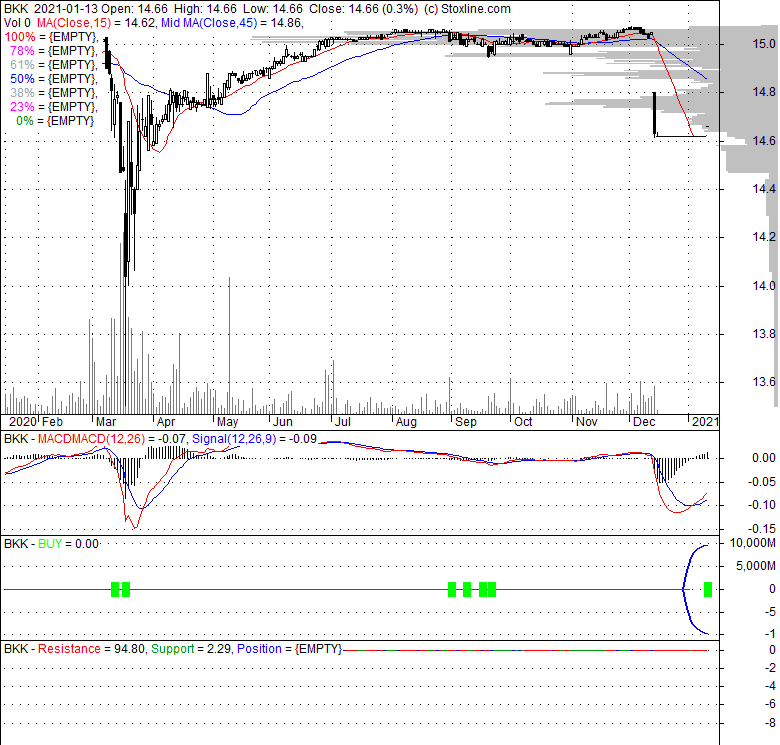
Task: Click the MA(Close,15) = 14.62 label
Action: 95,23
